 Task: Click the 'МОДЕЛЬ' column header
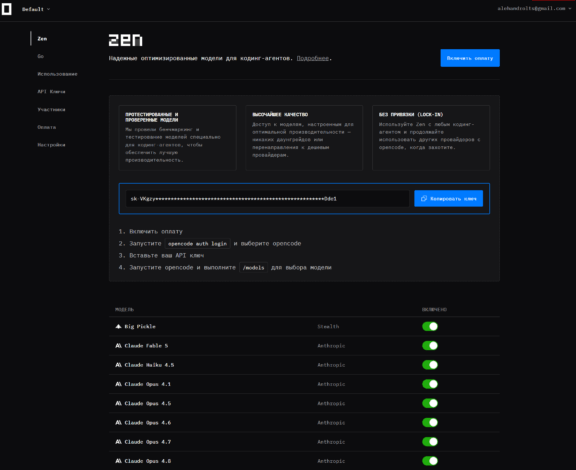(x=125, y=309)
